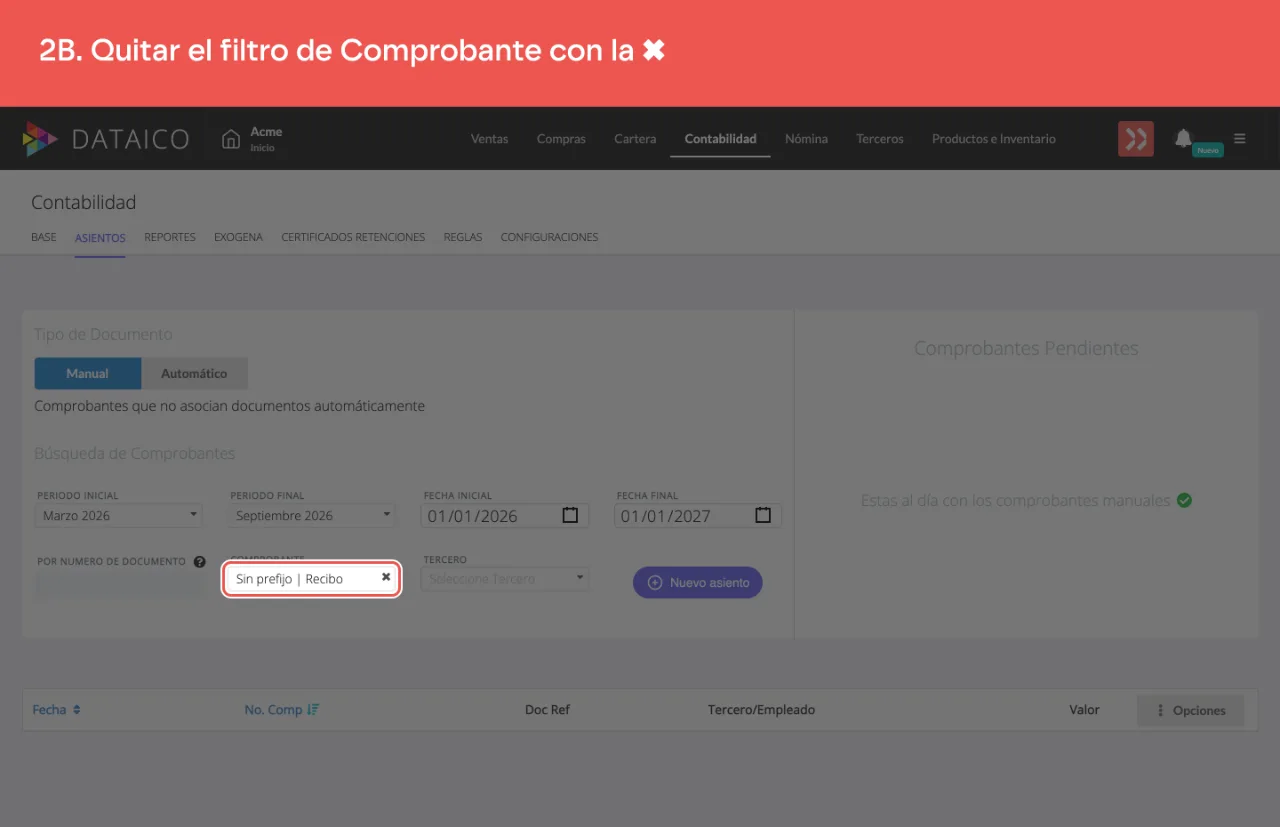Click the sort icon next to Fecha
This screenshot has height=827, width=1280.
click(x=77, y=710)
